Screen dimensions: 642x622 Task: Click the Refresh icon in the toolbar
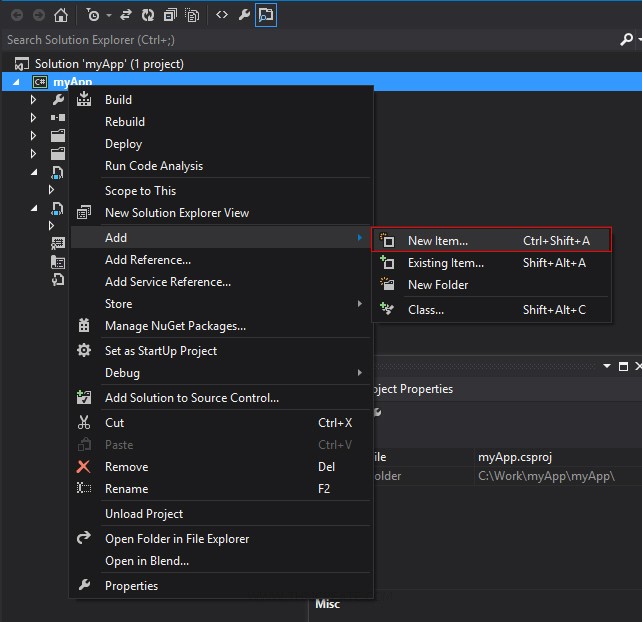[148, 15]
